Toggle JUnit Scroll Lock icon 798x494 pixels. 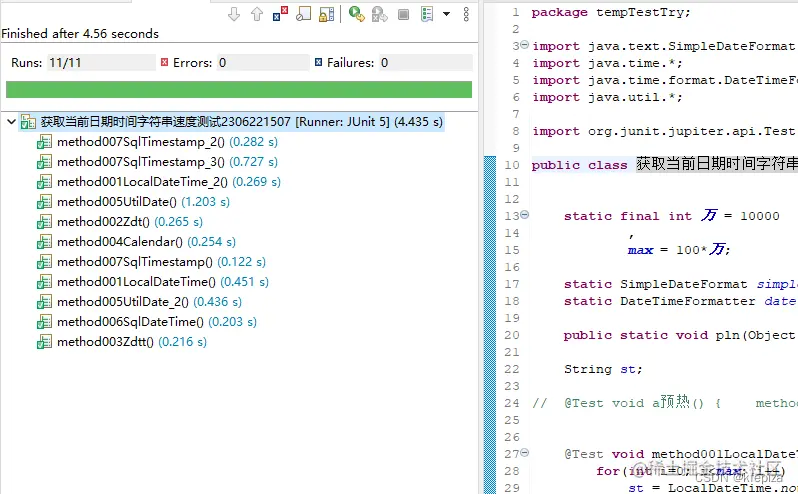327,14
